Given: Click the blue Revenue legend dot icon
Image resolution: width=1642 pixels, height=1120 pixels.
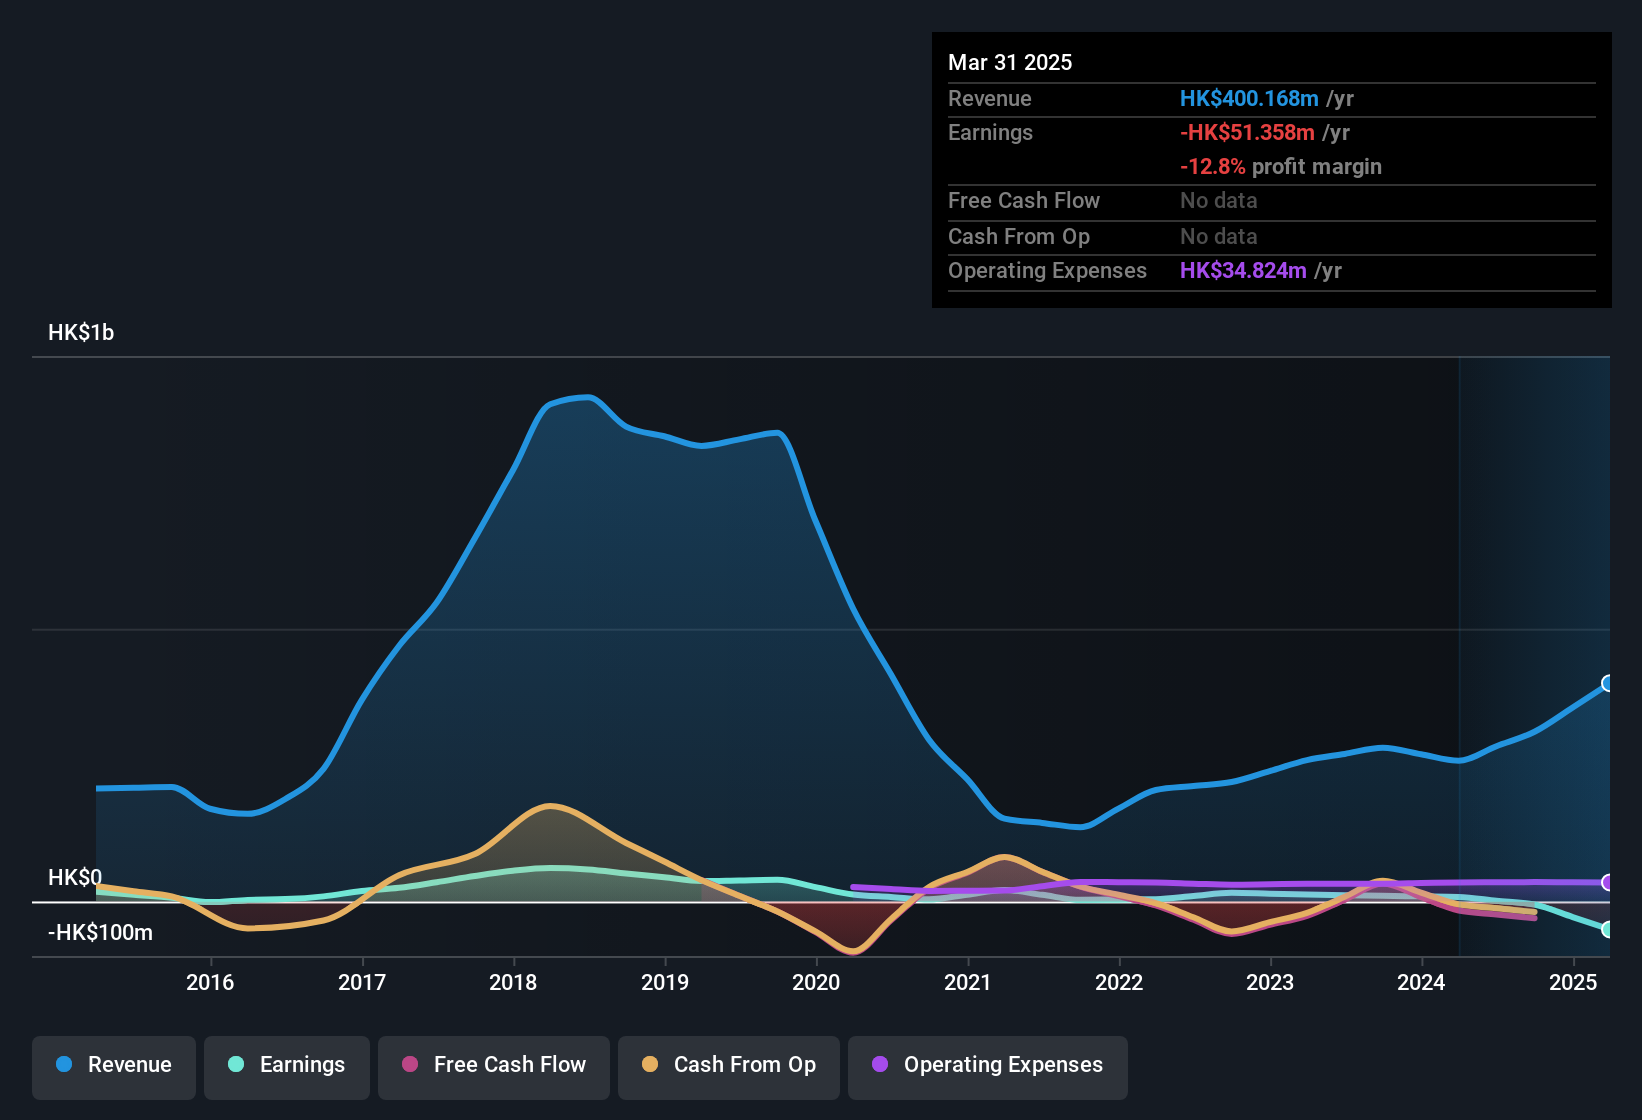Looking at the screenshot, I should click(63, 1065).
